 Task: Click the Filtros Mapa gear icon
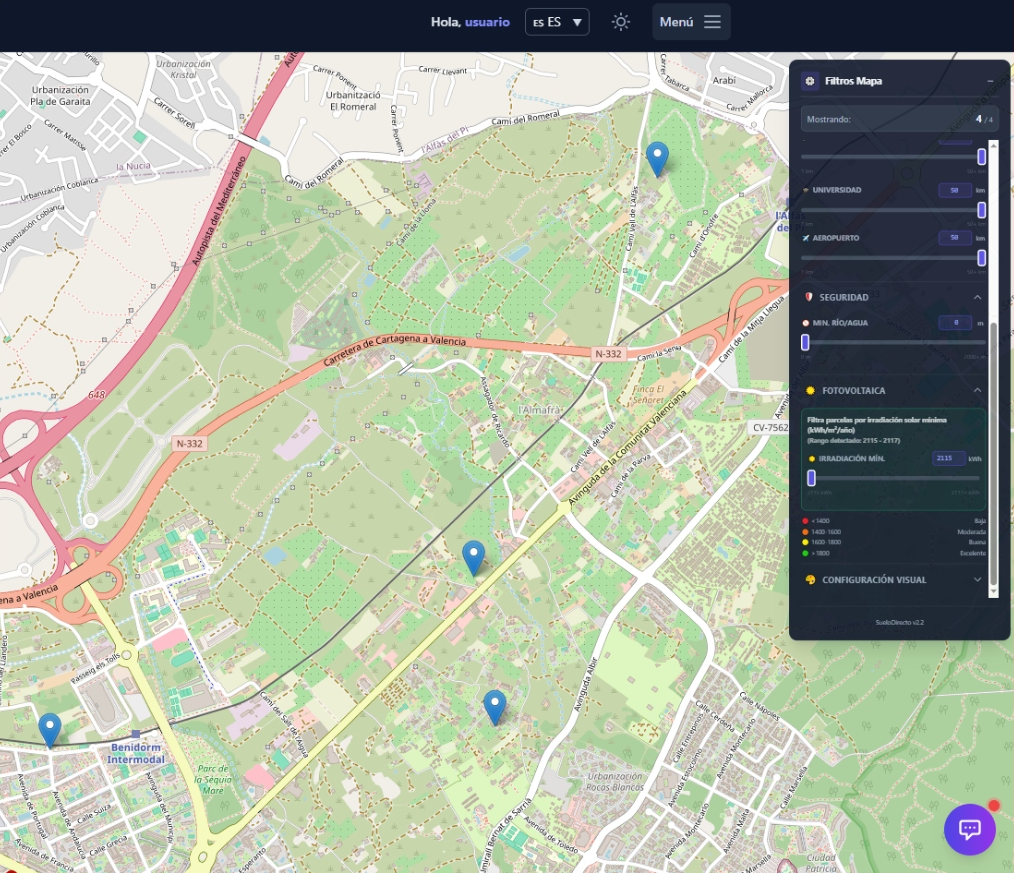pos(810,81)
